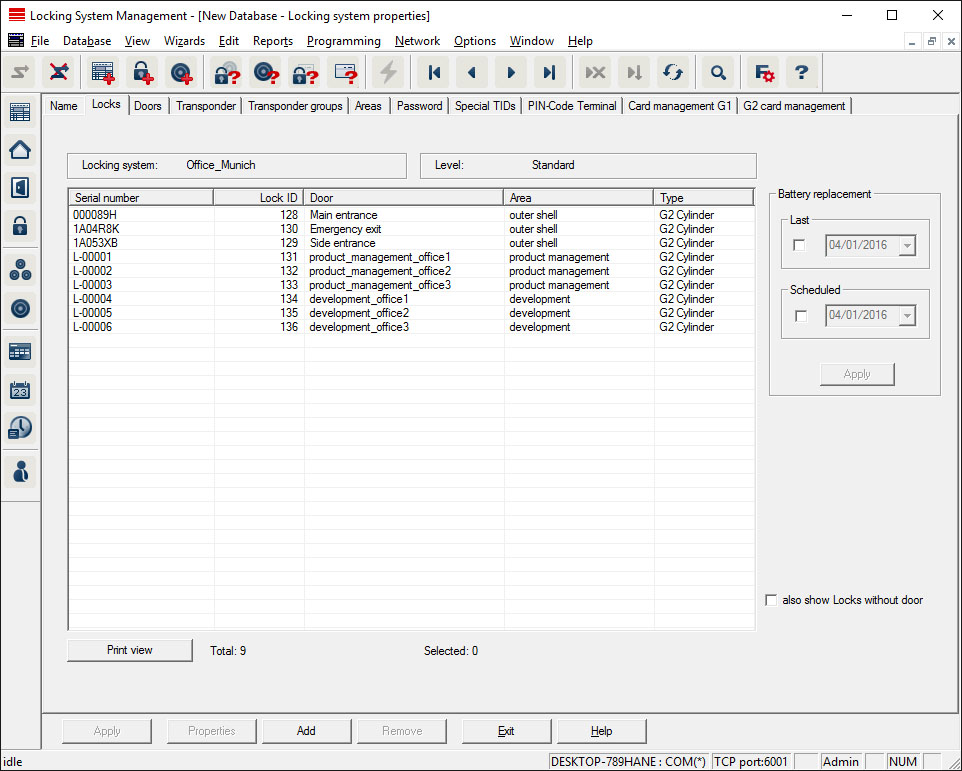
Task: Open the Programming menu
Action: tap(343, 41)
